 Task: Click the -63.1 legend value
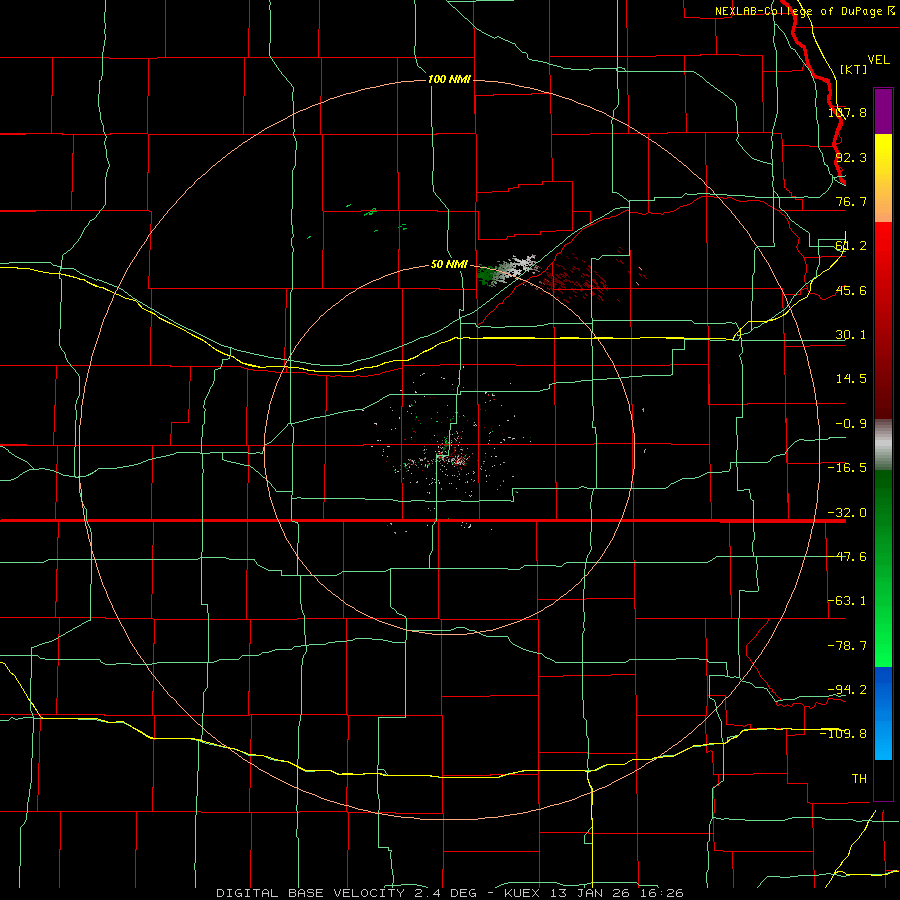pos(847,601)
